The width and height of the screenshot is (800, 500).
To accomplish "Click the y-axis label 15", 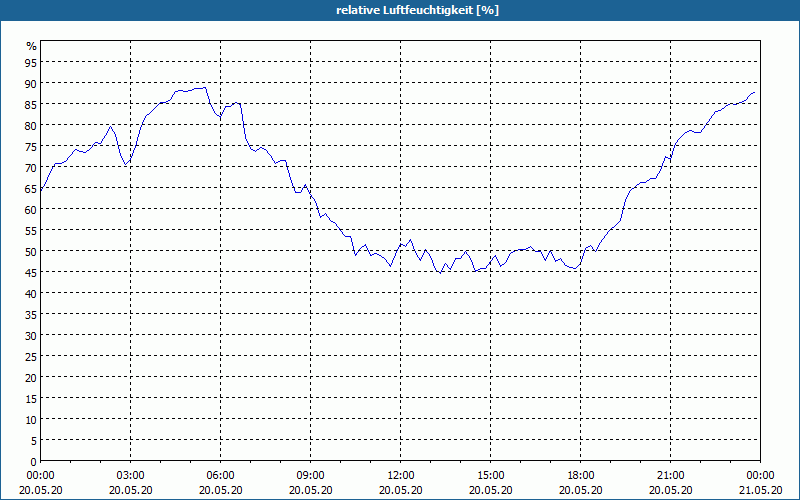I will click(31, 399).
